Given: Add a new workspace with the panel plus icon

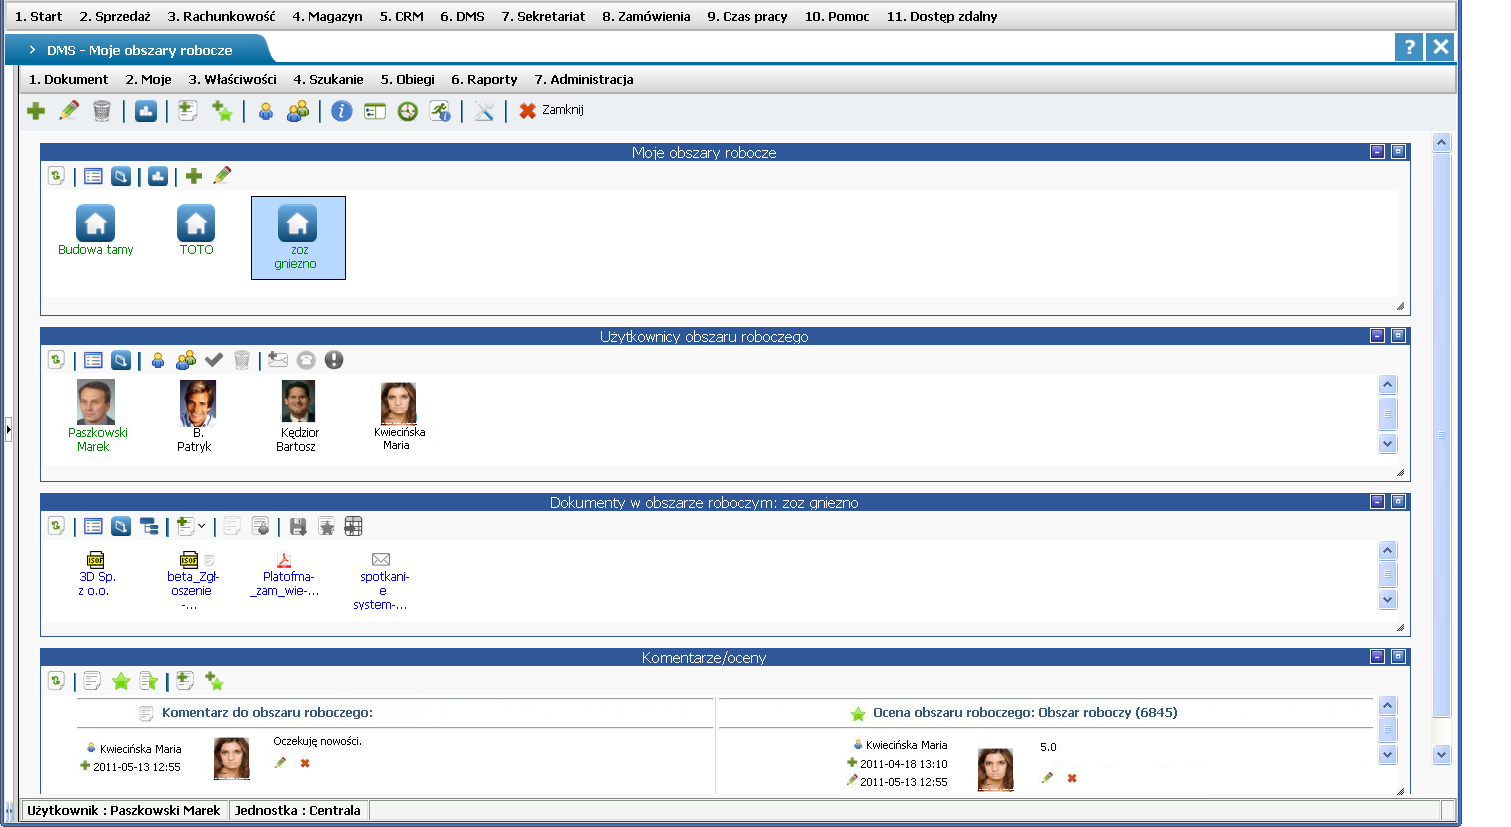Looking at the screenshot, I should [194, 176].
